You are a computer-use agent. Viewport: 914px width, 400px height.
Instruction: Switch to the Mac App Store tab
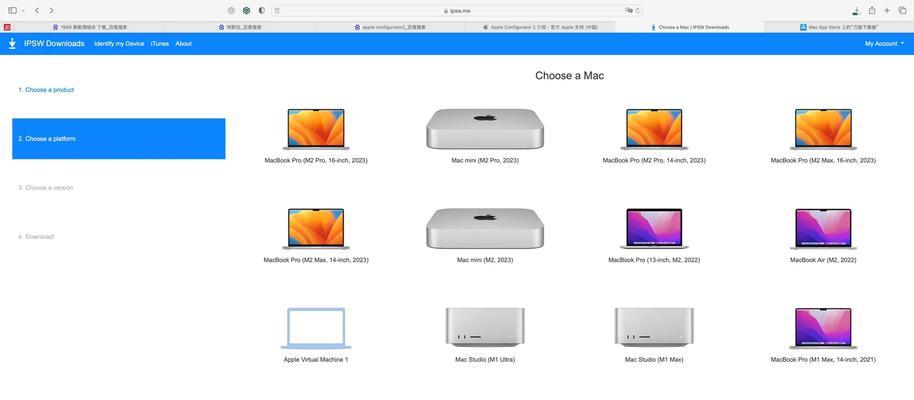coord(839,27)
